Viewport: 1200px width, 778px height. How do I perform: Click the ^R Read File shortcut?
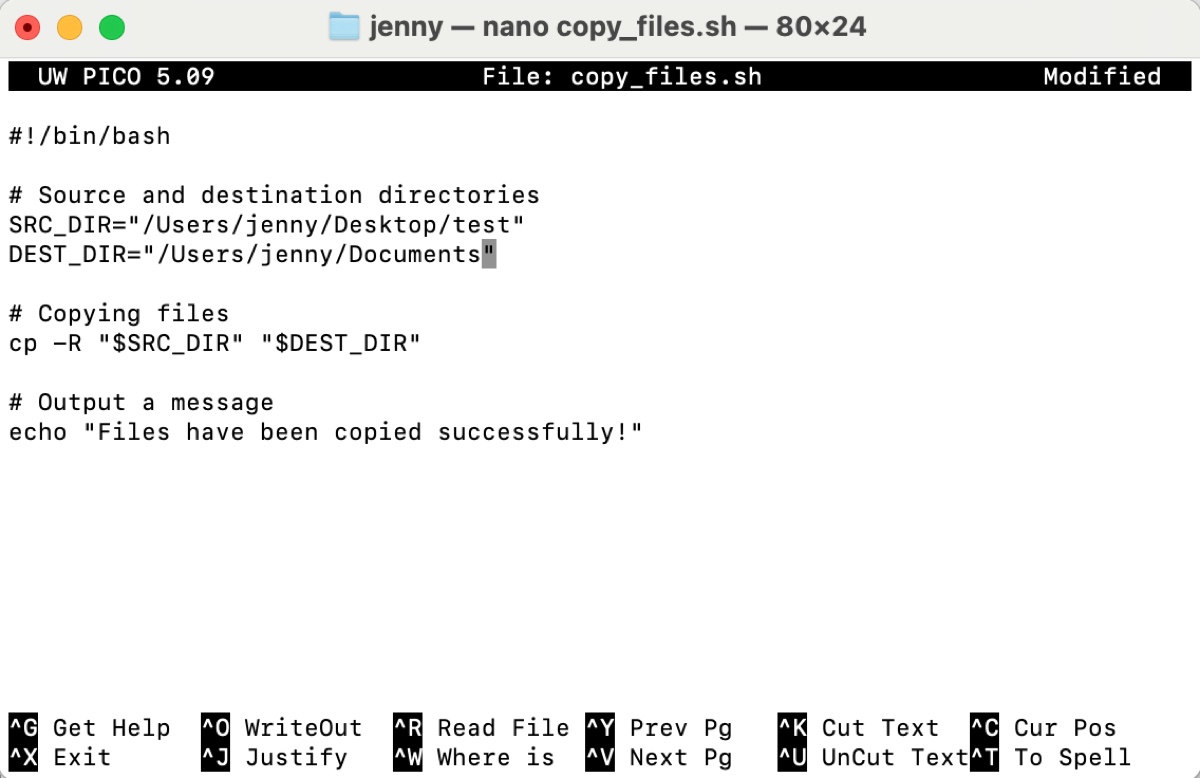(481, 728)
